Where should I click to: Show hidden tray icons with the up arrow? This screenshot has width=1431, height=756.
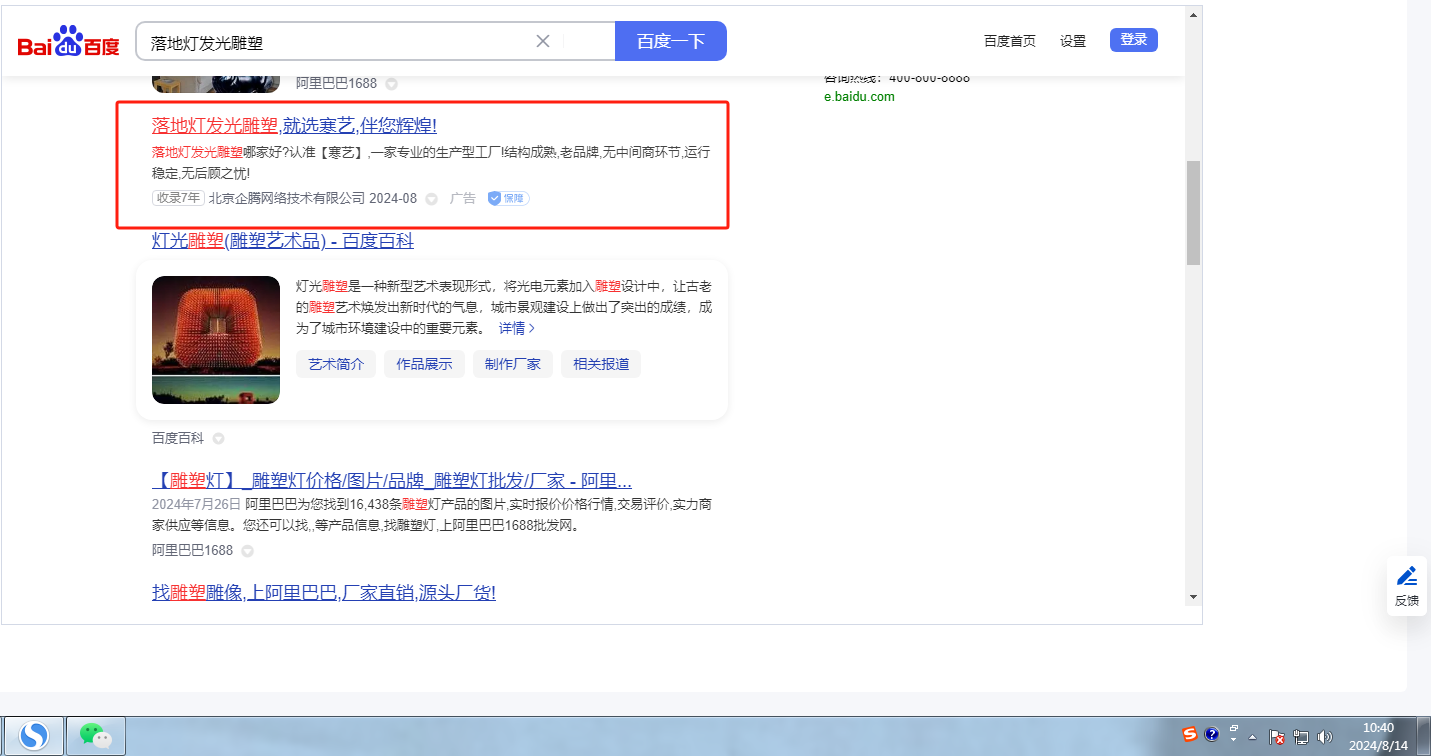tap(1252, 737)
